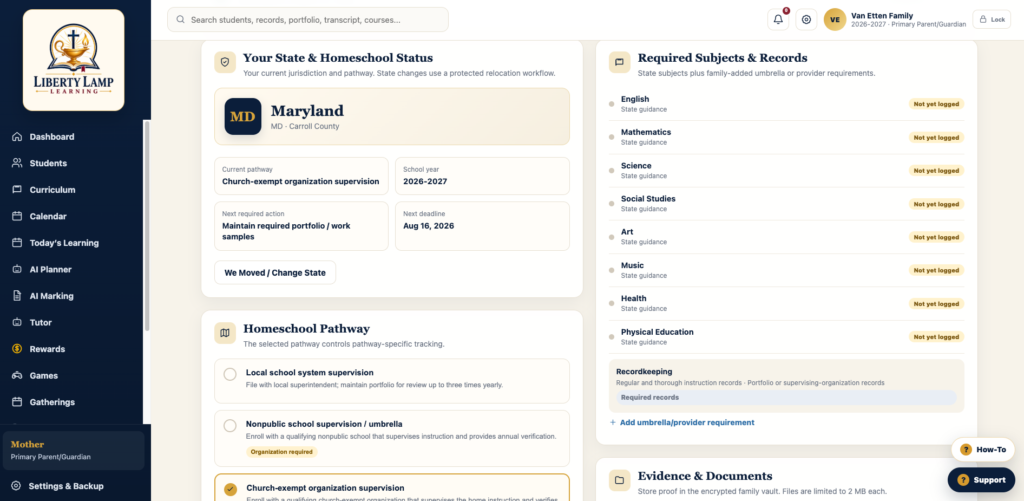Click the School year 2026-2027 field
This screenshot has width=1024, height=501.
click(x=482, y=176)
